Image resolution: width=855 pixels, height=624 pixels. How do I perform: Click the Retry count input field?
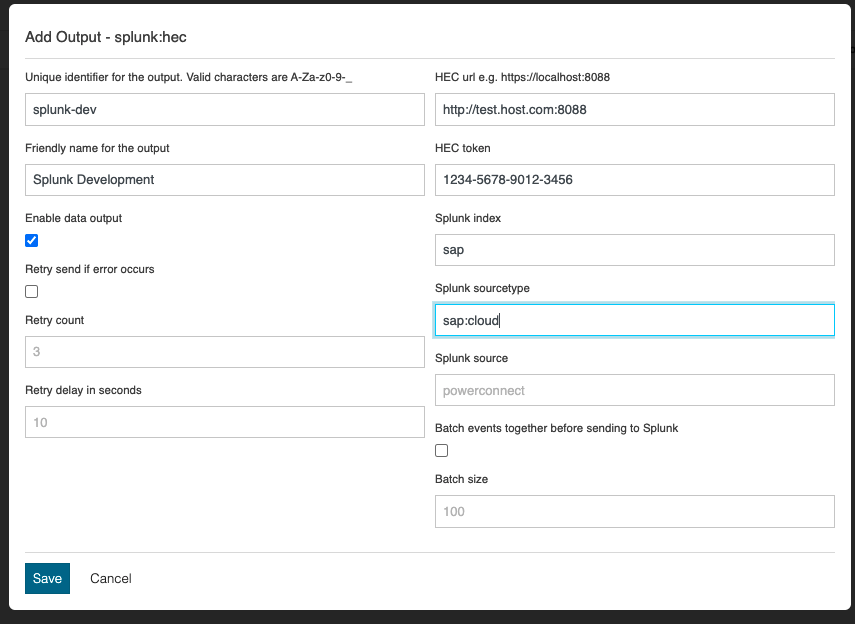(x=224, y=352)
